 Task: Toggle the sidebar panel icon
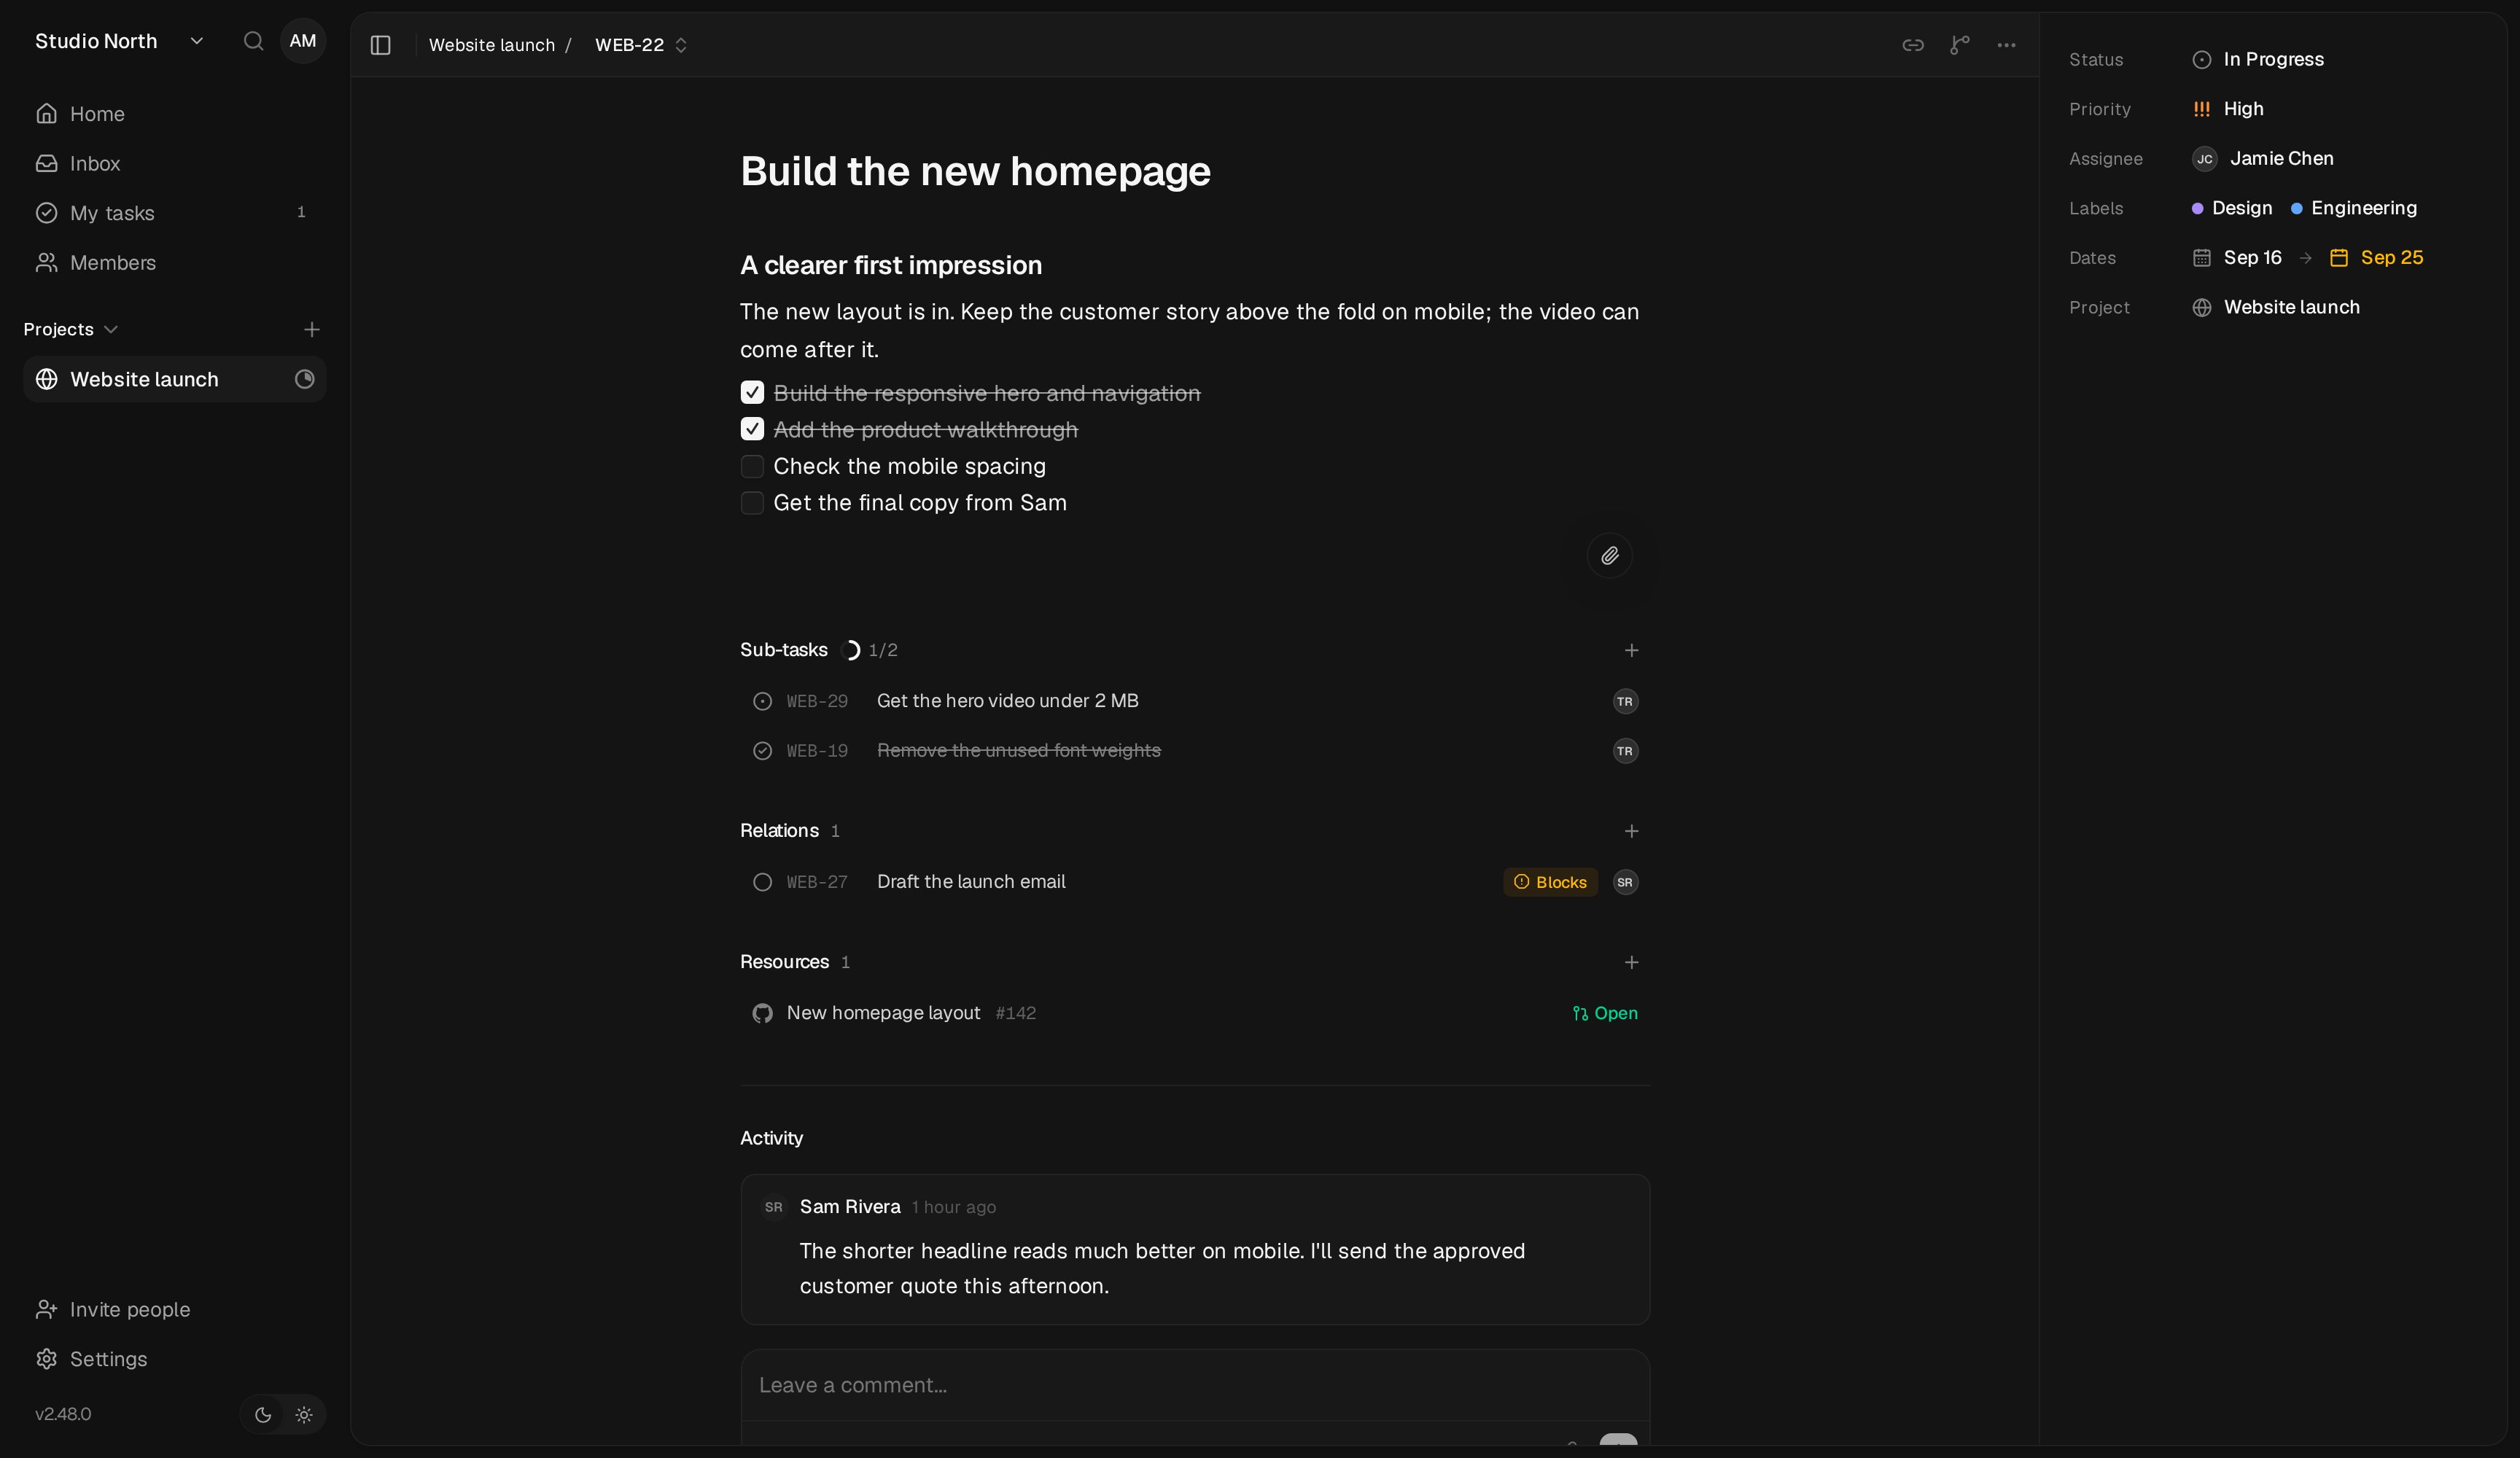[x=380, y=45]
